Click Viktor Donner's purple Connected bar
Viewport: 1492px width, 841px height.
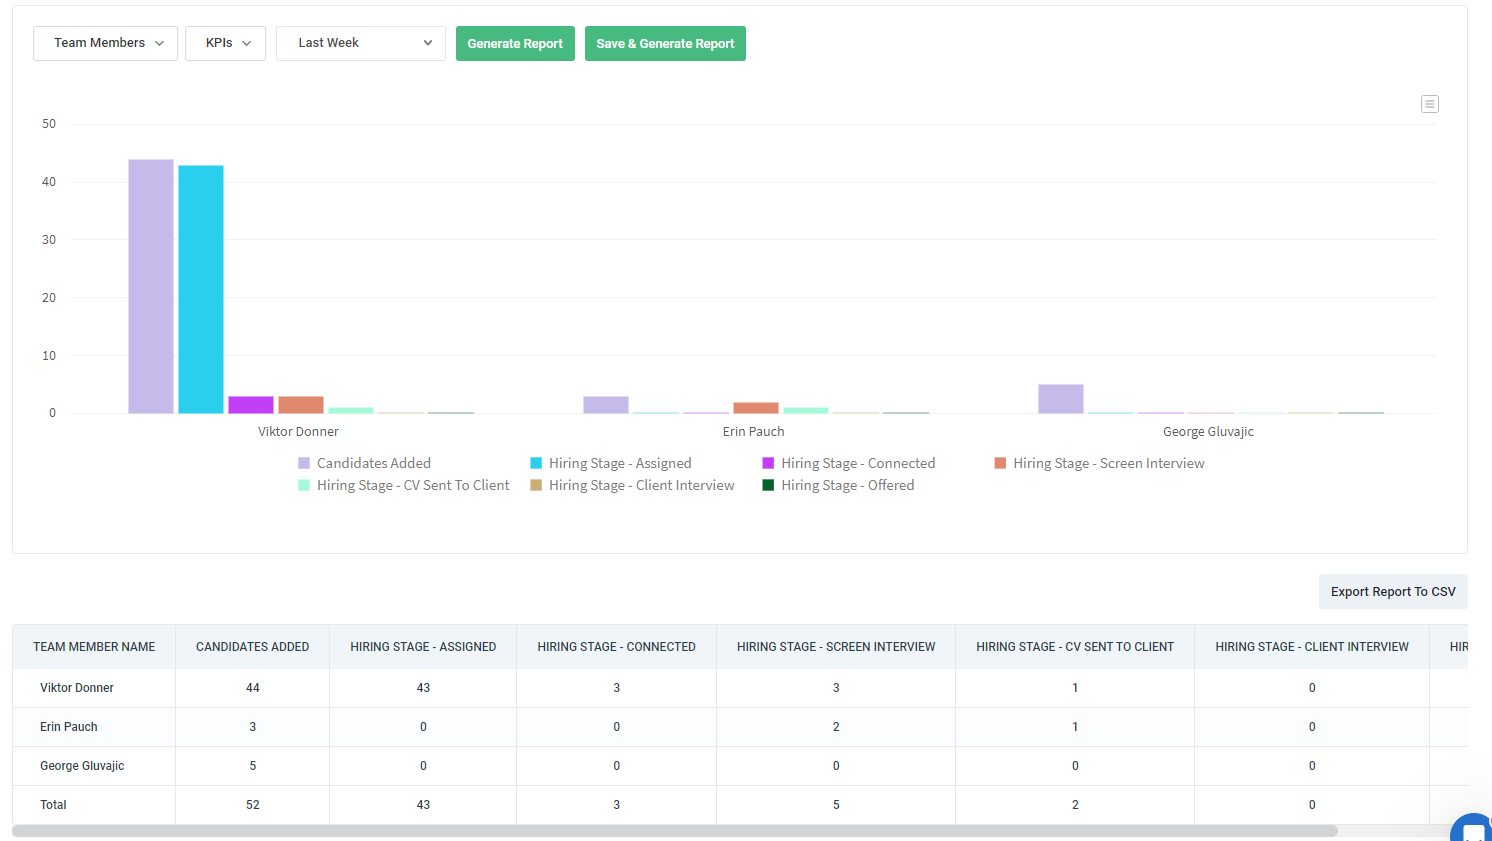click(x=251, y=405)
